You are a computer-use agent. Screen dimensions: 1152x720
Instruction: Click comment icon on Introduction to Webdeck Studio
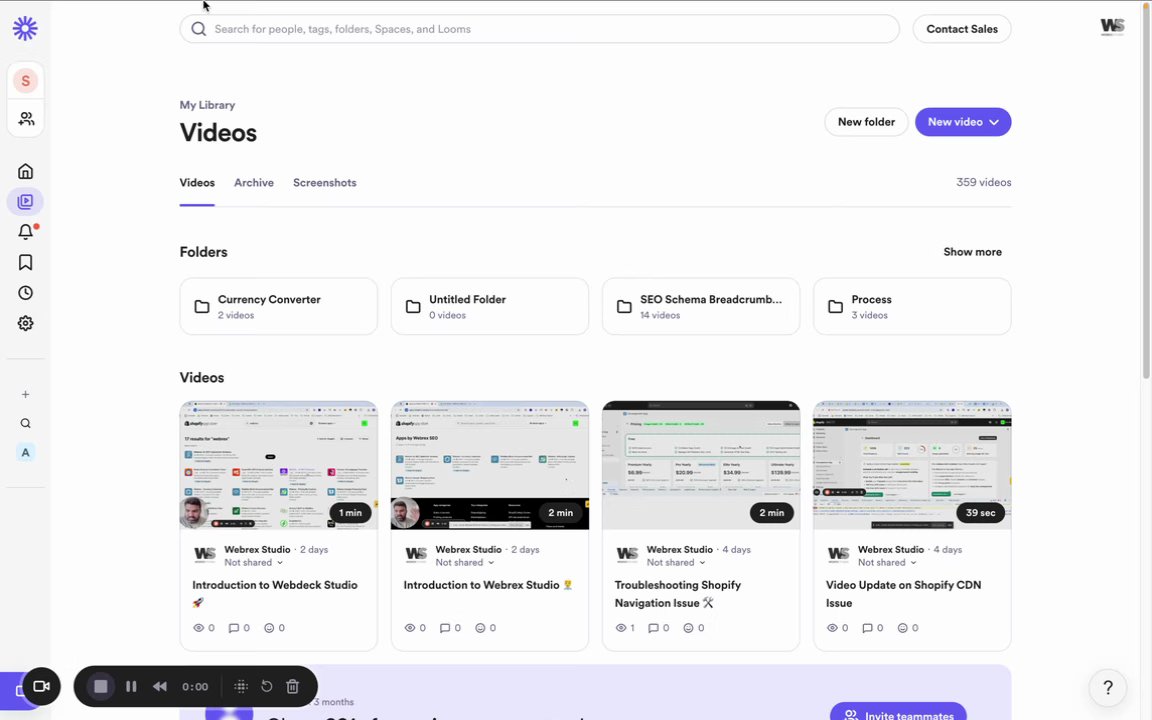pos(234,628)
